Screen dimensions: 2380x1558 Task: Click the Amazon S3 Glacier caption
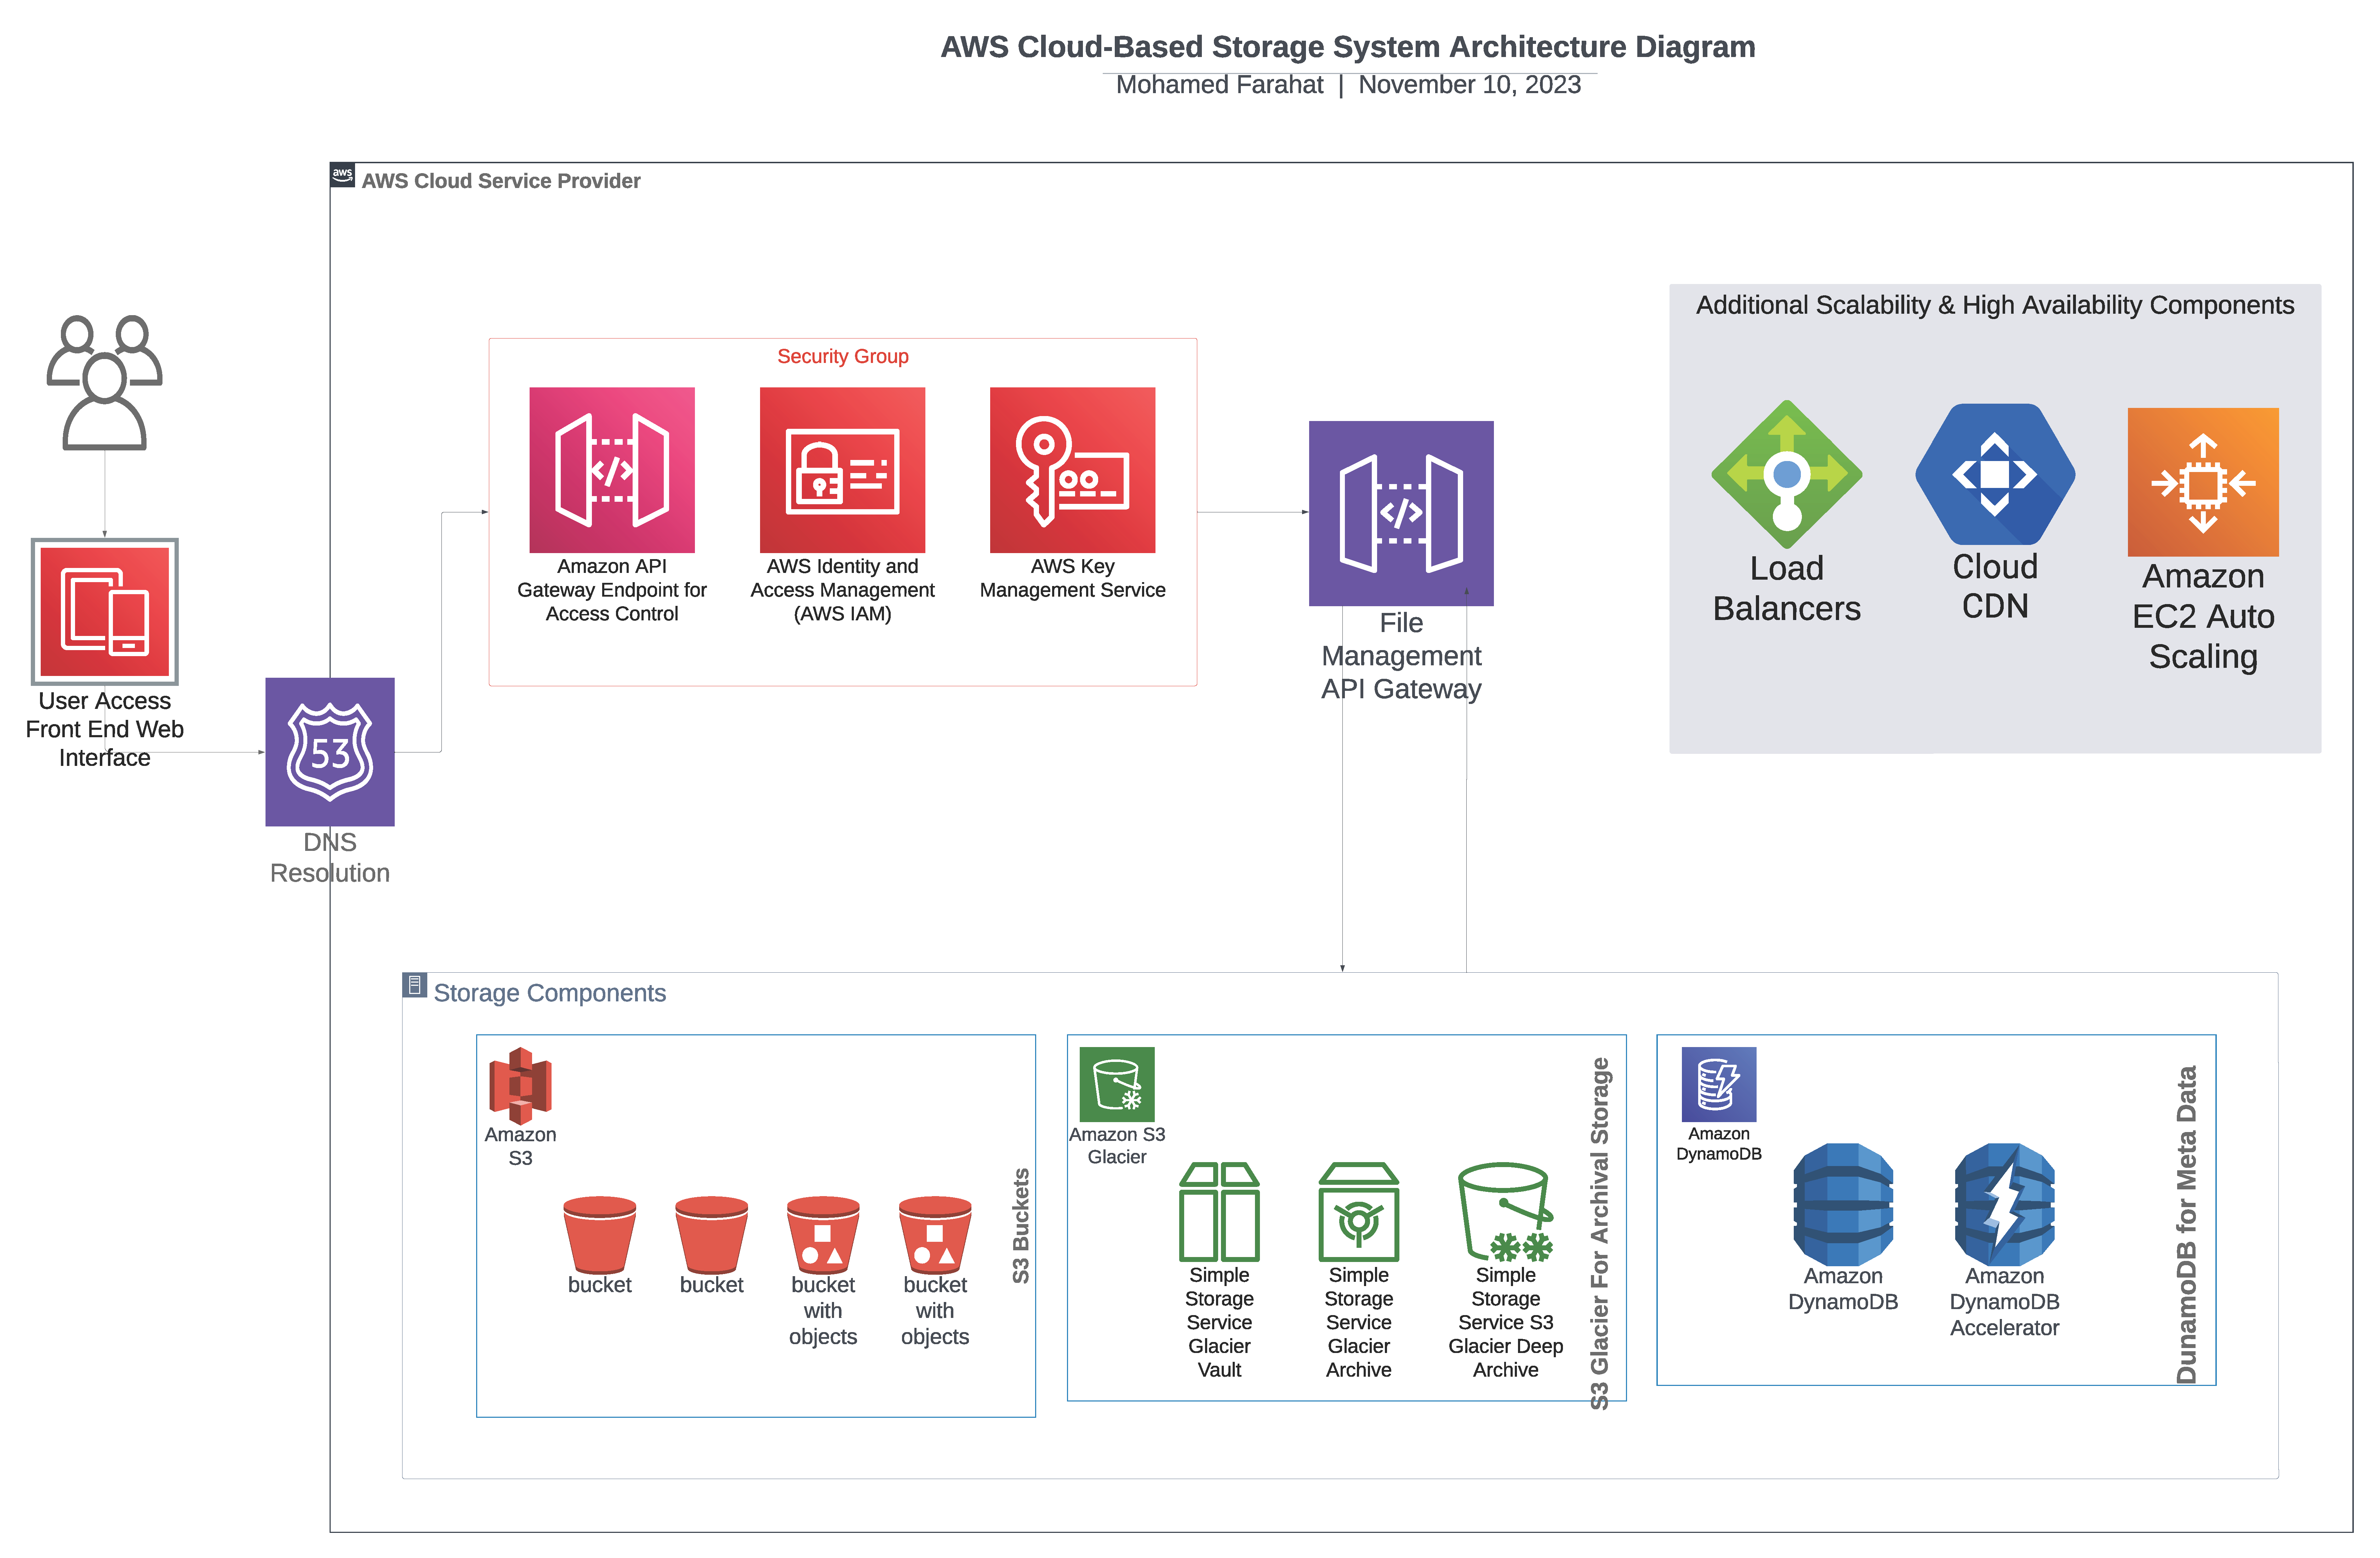tap(1117, 1145)
